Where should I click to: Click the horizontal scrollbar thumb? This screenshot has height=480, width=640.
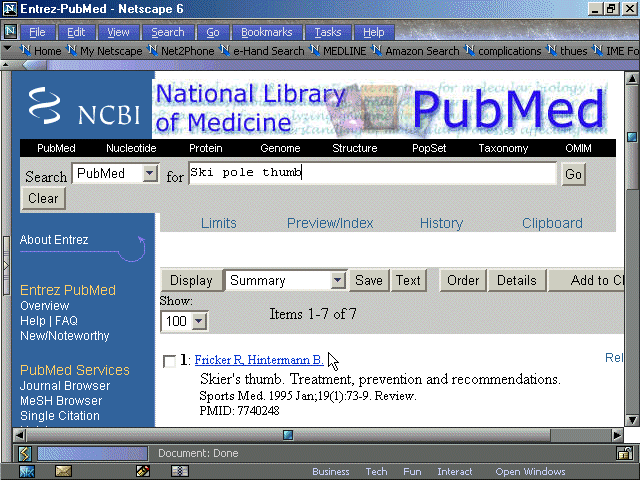point(288,435)
